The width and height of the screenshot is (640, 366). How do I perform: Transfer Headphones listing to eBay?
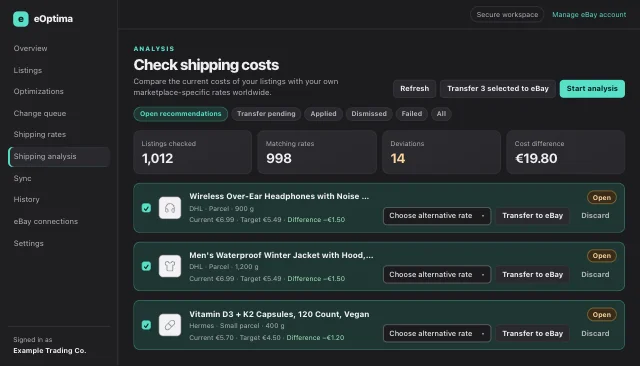point(532,216)
